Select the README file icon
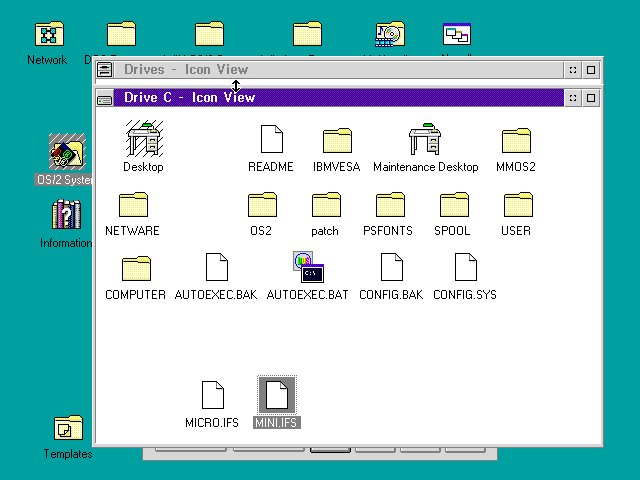 coord(272,139)
